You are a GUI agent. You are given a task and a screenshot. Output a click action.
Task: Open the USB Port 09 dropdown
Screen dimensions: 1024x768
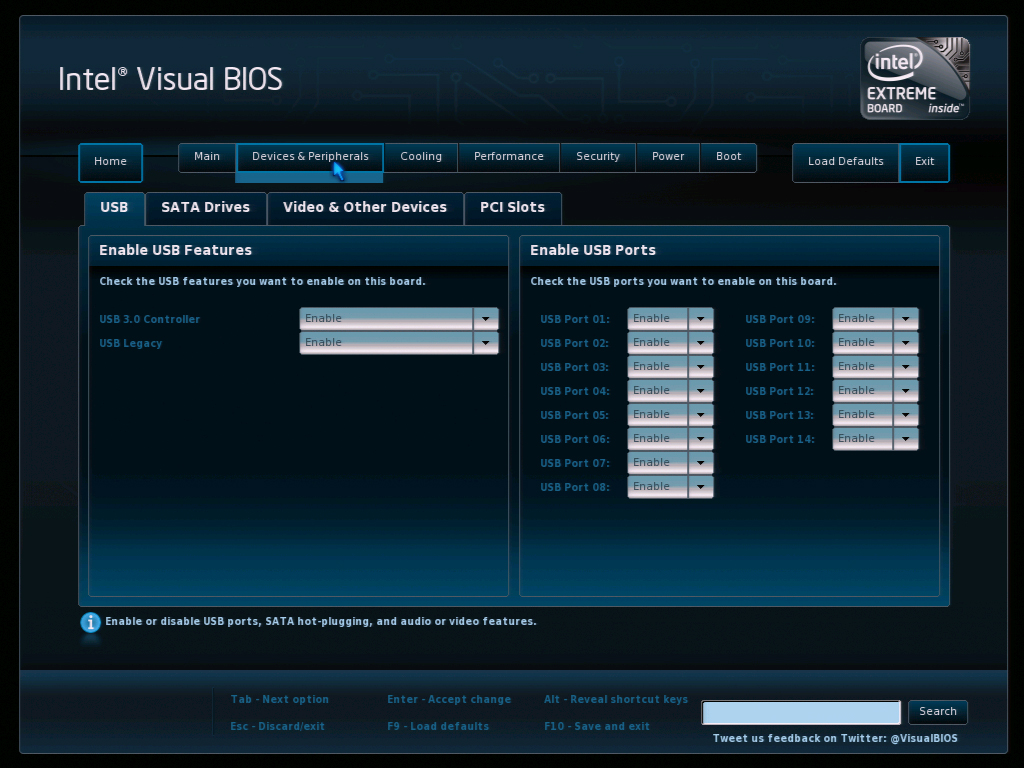905,318
